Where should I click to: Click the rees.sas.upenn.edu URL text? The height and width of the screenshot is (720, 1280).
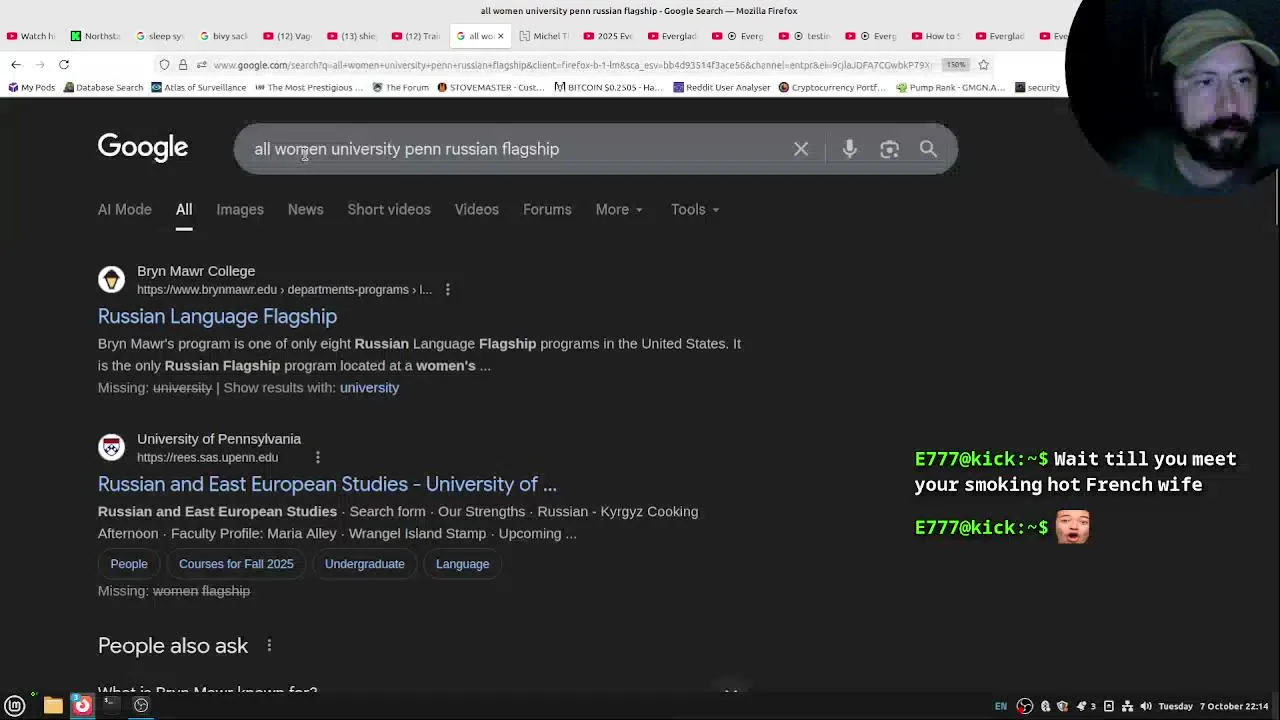pyautogui.click(x=207, y=458)
